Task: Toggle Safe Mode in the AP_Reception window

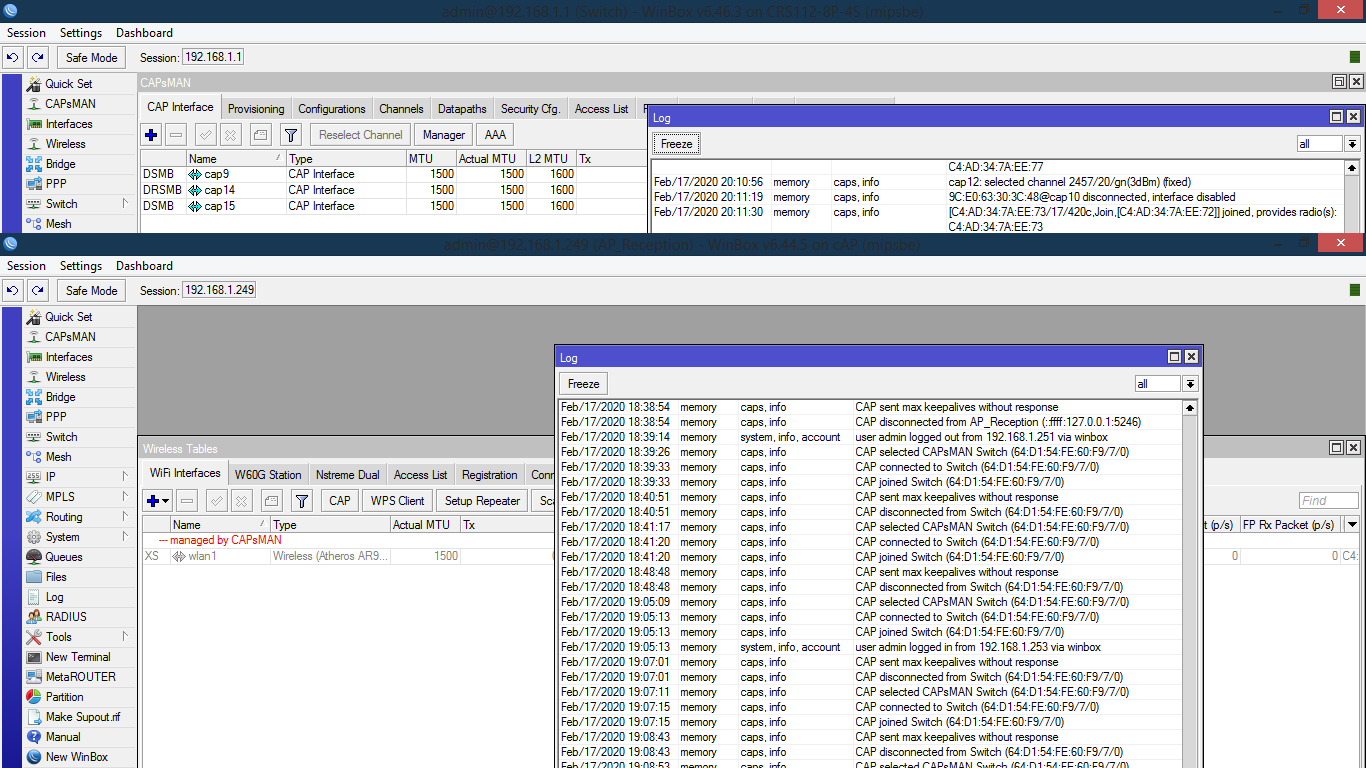Action: point(92,290)
